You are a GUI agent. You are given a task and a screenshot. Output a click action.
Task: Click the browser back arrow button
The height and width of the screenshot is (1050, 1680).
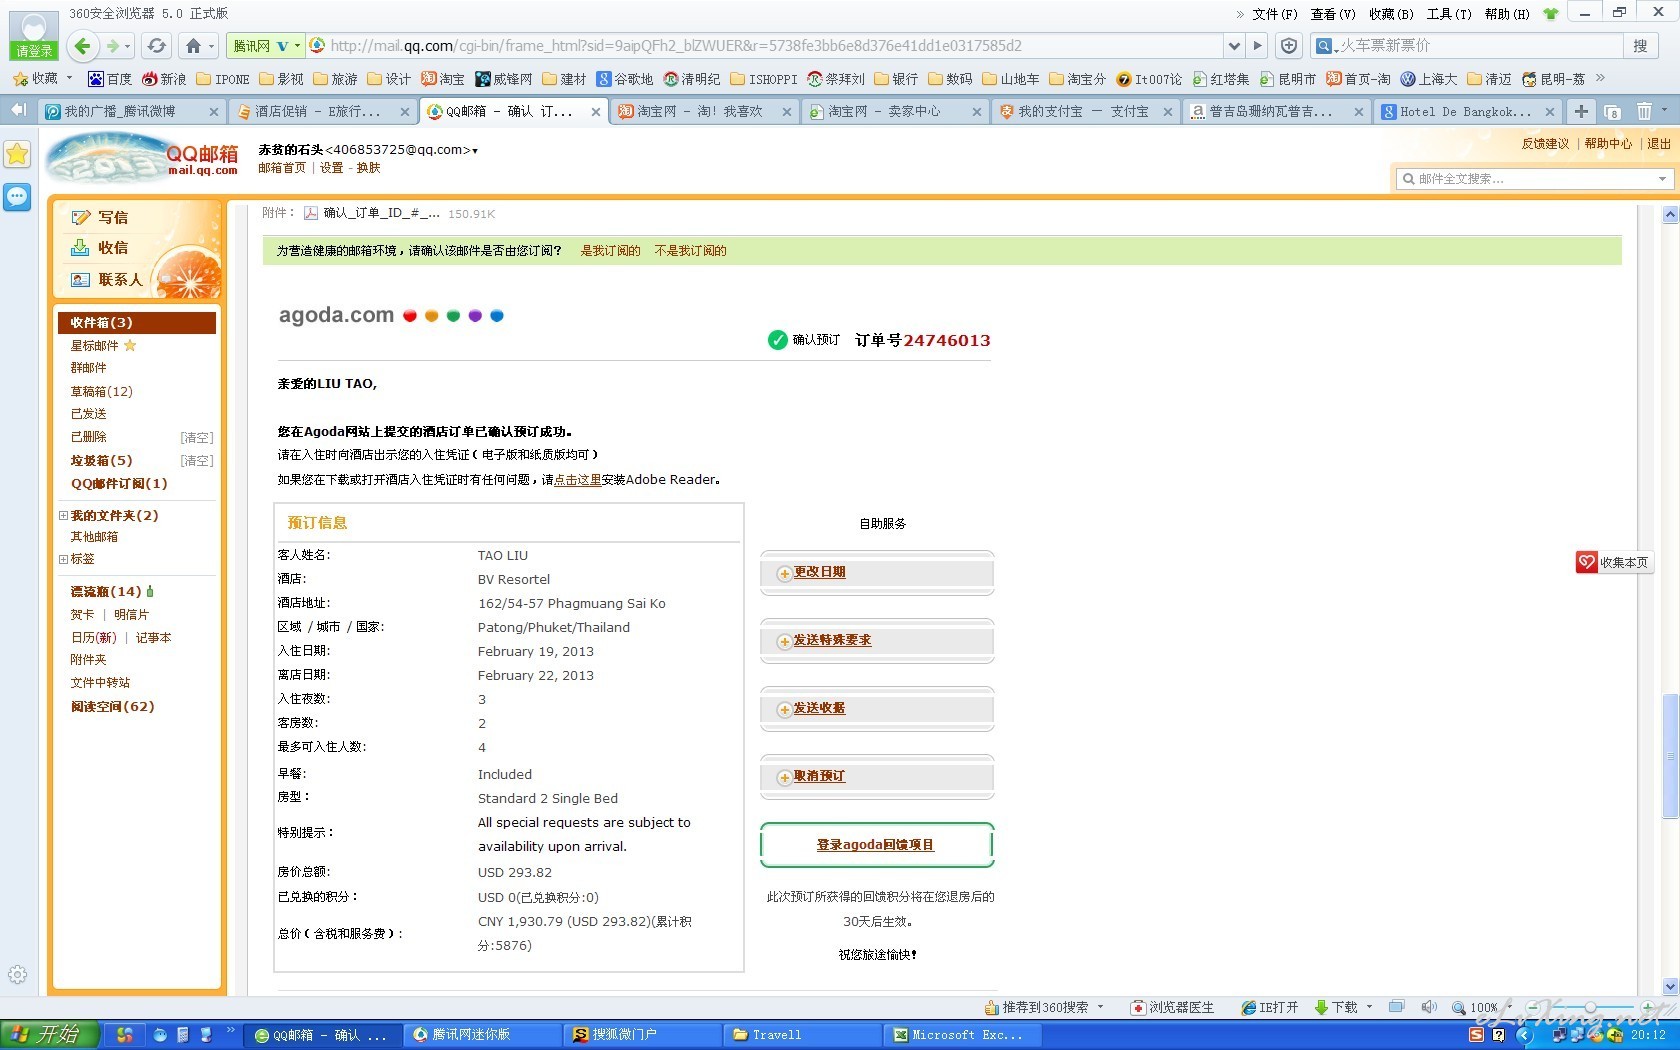(x=84, y=46)
